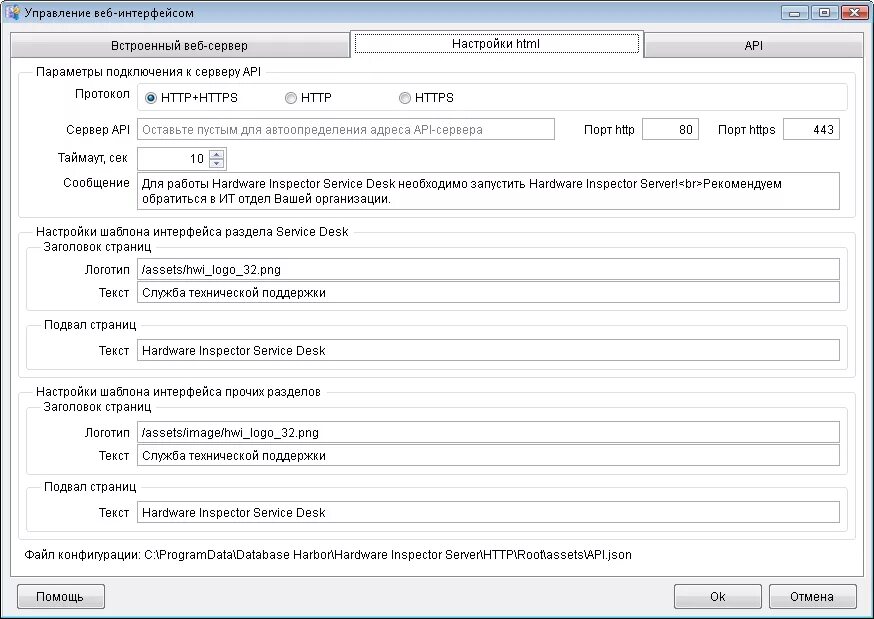The width and height of the screenshot is (874, 619).
Task: Click the Настройки шаблона интерфейса раздела Service Desk heading
Action: pos(192,232)
